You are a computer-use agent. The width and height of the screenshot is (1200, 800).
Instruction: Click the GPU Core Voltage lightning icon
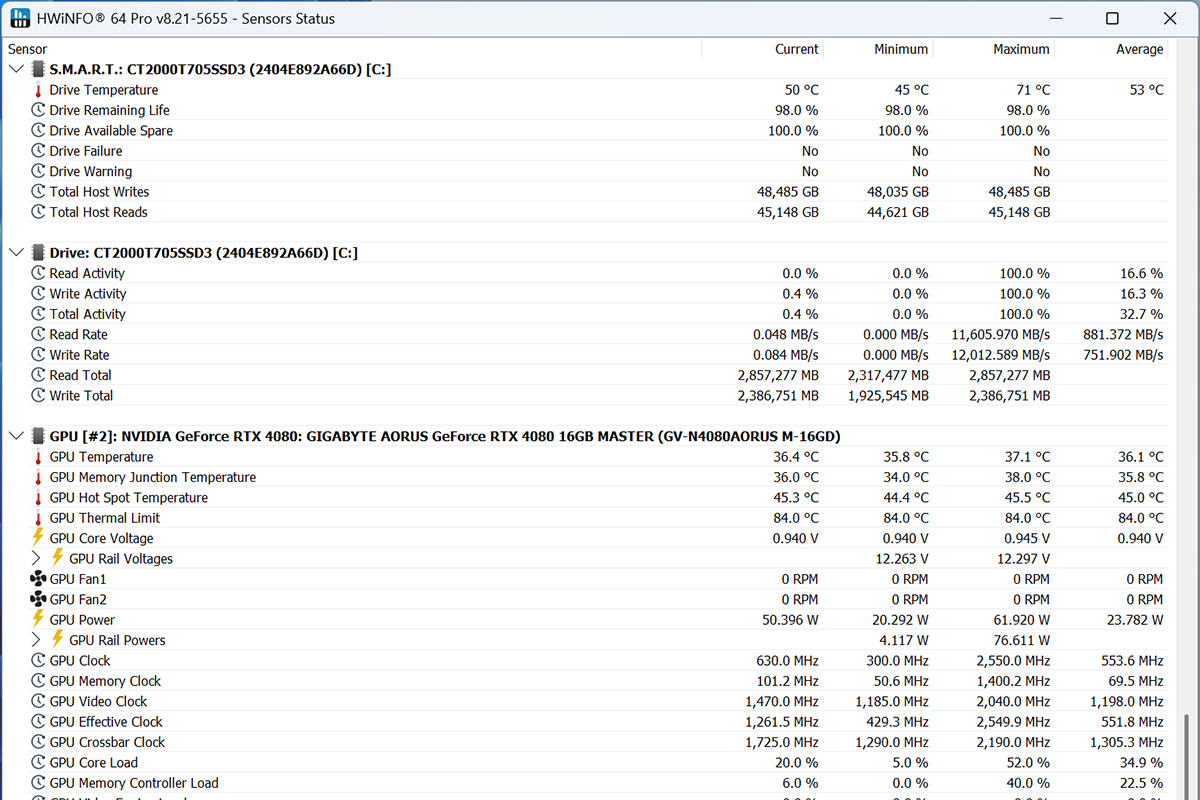click(x=39, y=538)
